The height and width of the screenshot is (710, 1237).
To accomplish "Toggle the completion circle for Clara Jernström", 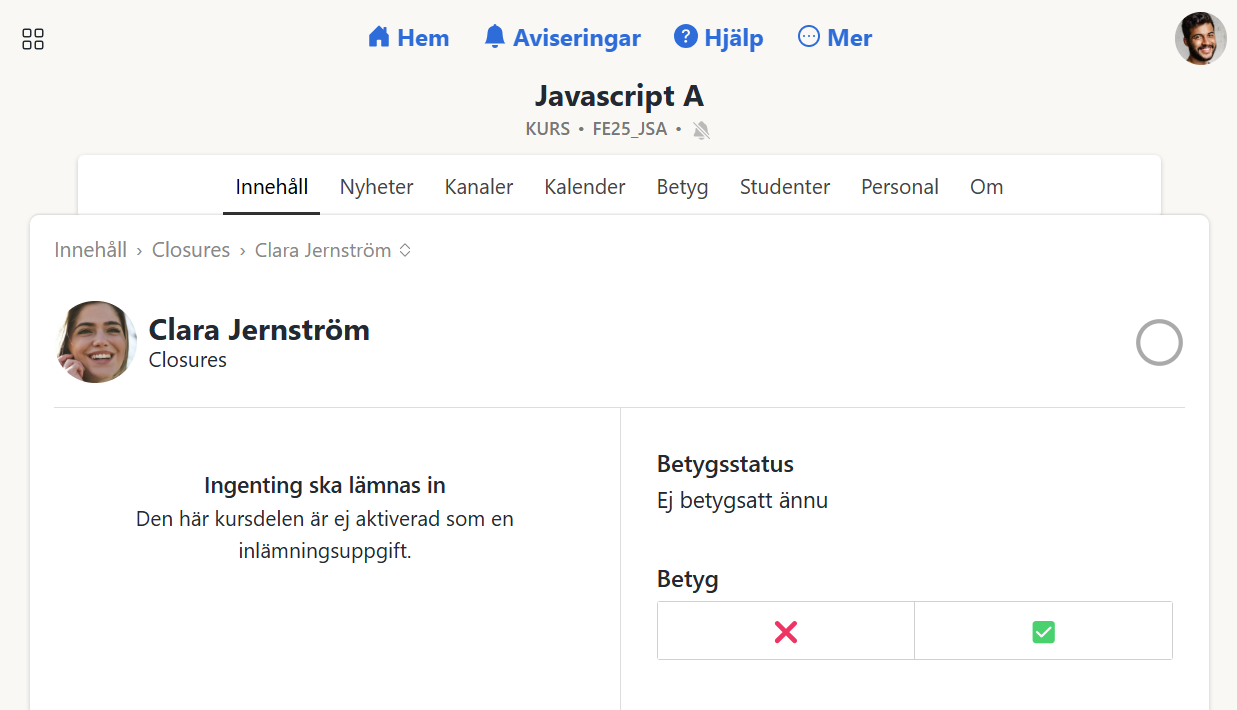I will point(1159,343).
